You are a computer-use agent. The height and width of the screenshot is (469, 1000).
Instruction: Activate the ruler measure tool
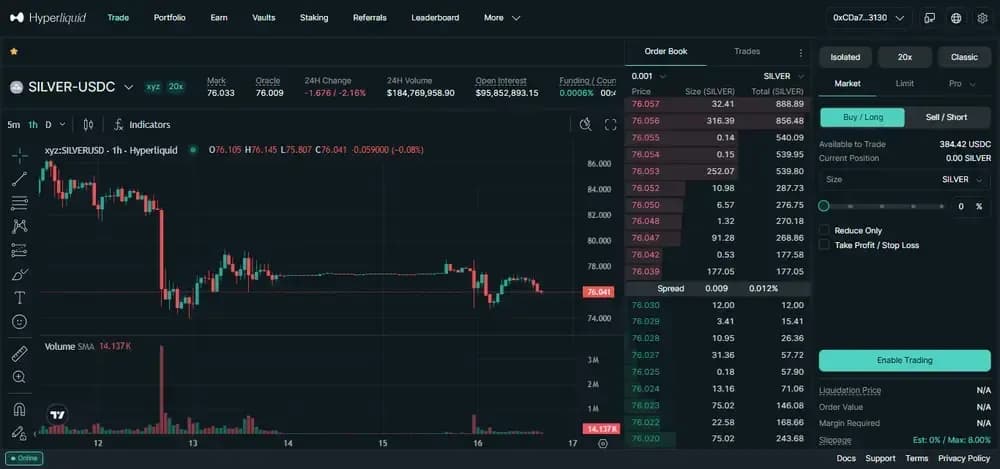(19, 353)
